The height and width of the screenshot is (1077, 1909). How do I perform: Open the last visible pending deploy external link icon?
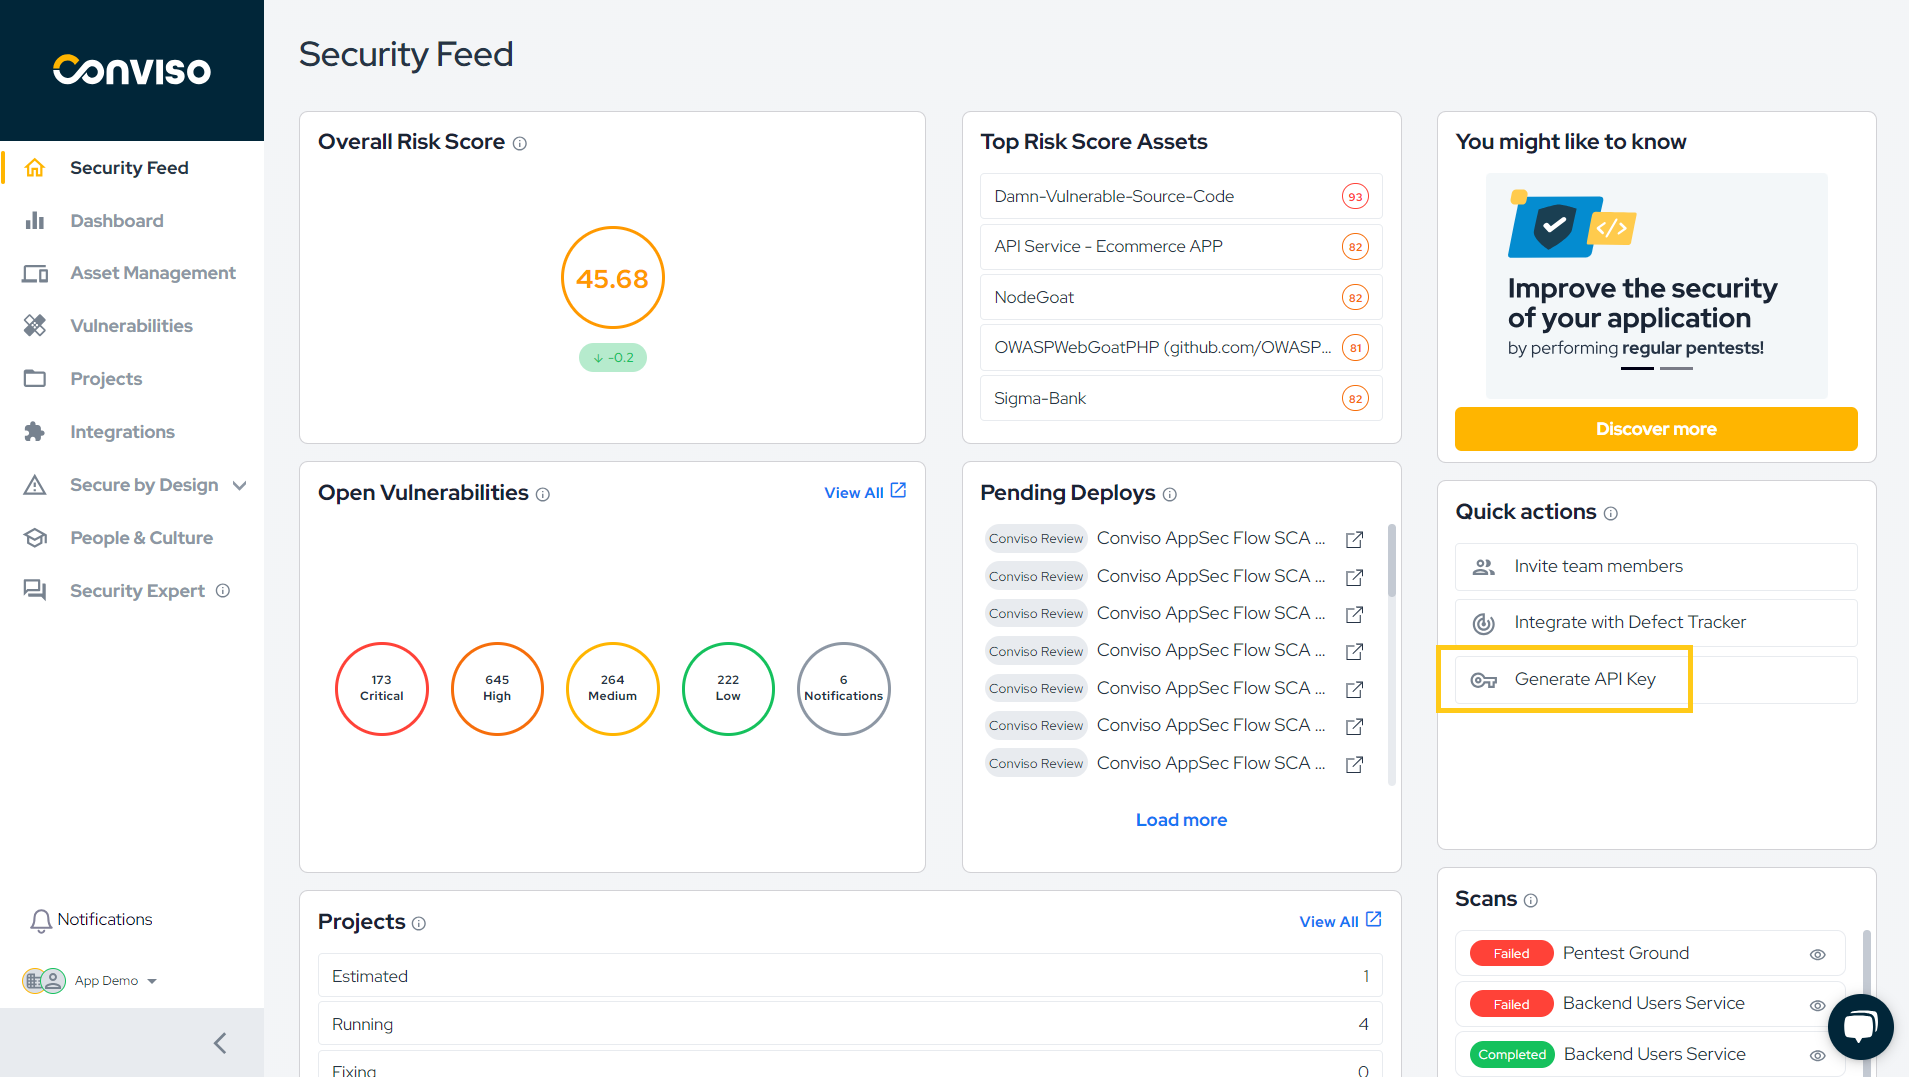[1355, 765]
